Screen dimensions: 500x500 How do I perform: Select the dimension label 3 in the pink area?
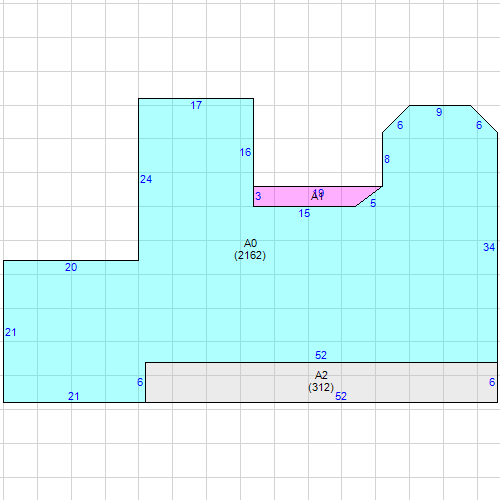click(258, 196)
